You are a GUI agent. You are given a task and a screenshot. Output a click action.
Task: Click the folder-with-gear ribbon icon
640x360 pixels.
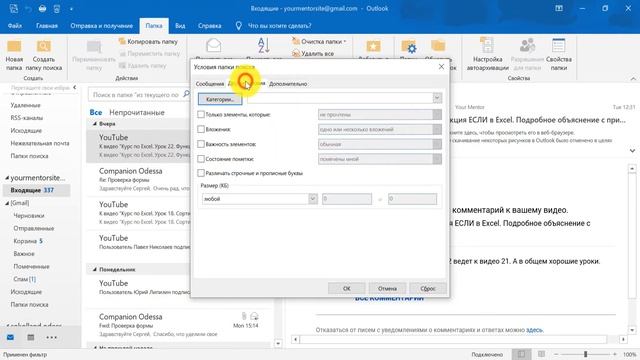coord(409,47)
